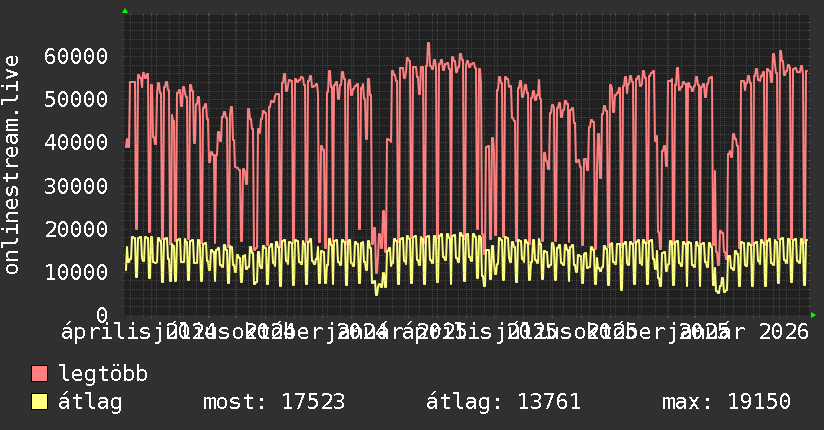Select the legtöbb legend label

(x=103, y=374)
